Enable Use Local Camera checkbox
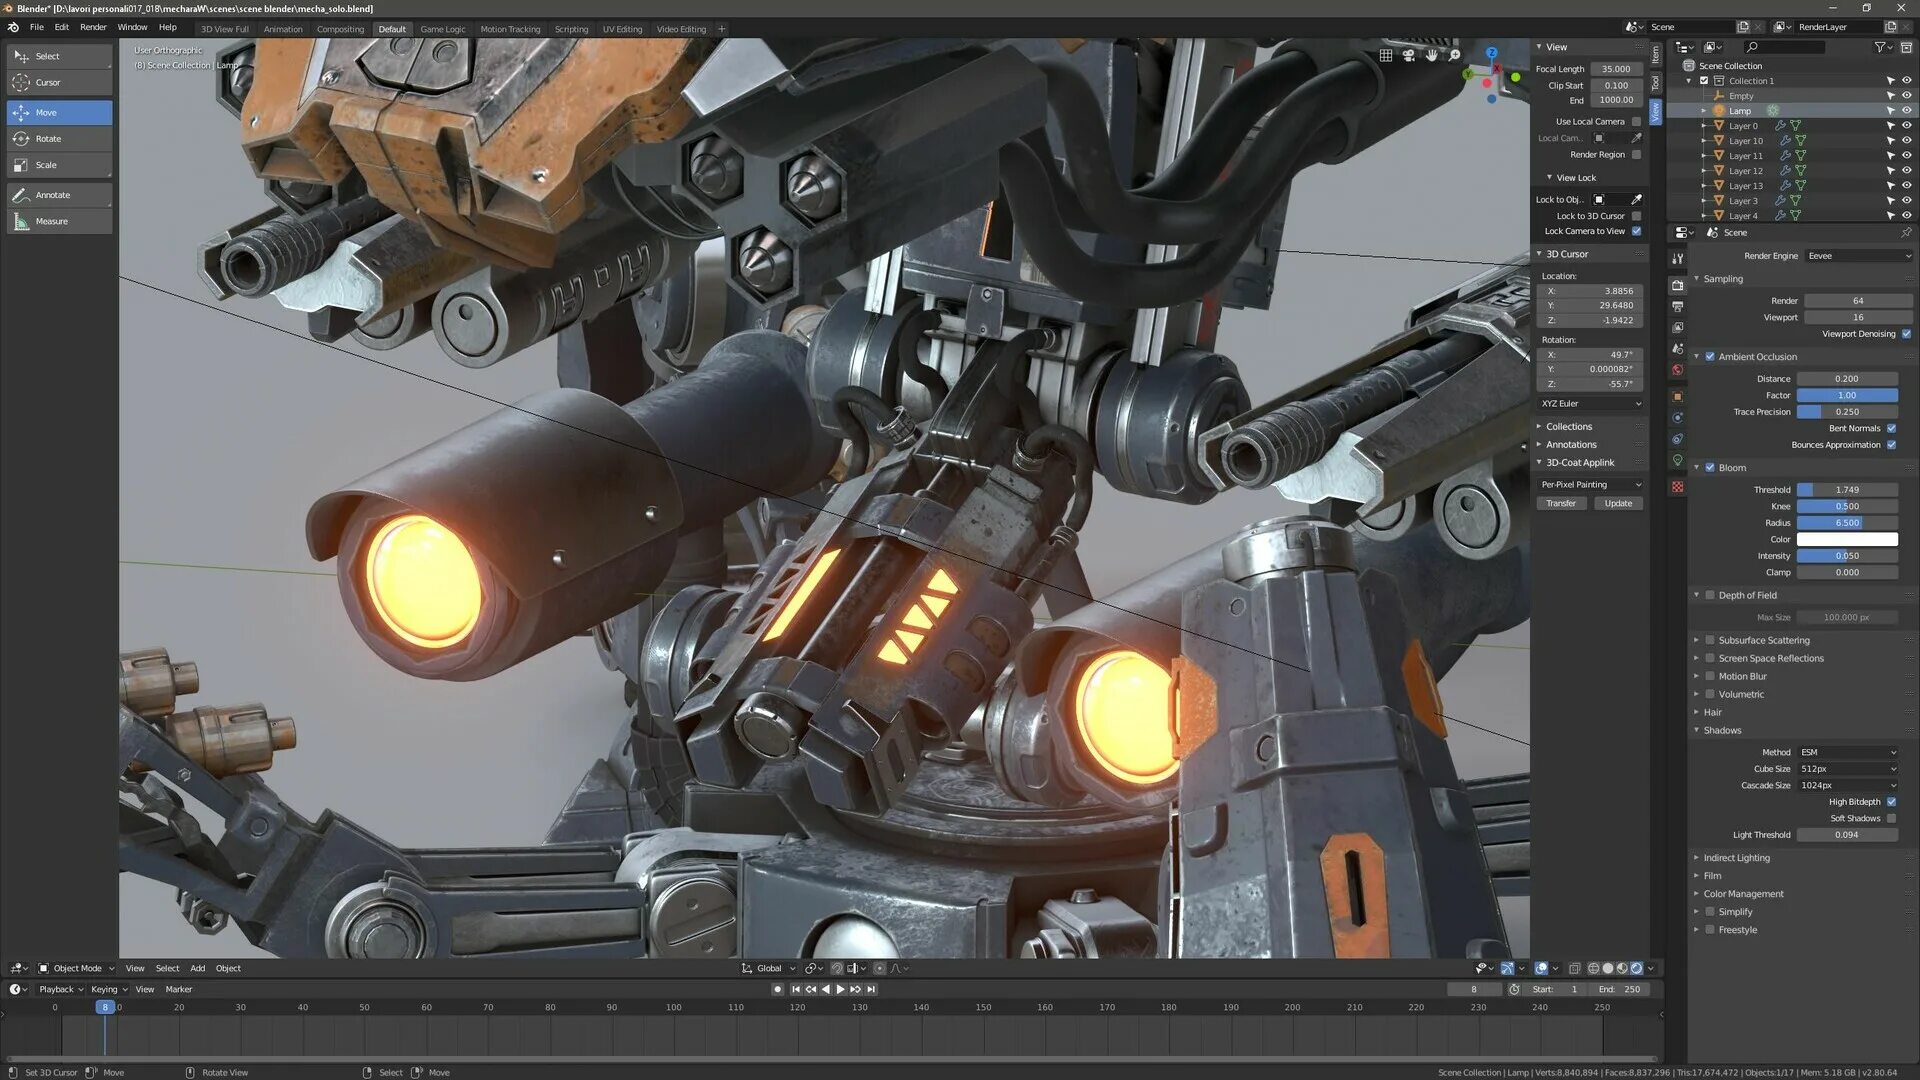Image resolution: width=1920 pixels, height=1080 pixels. (1636, 122)
